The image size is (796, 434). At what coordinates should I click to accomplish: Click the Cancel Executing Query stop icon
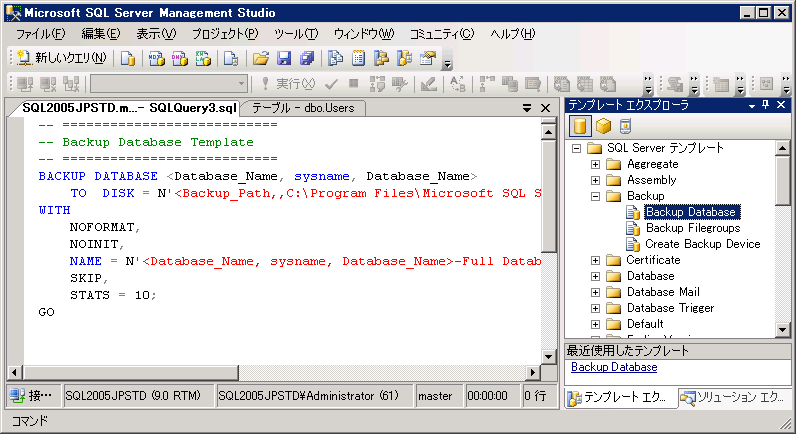coord(354,84)
